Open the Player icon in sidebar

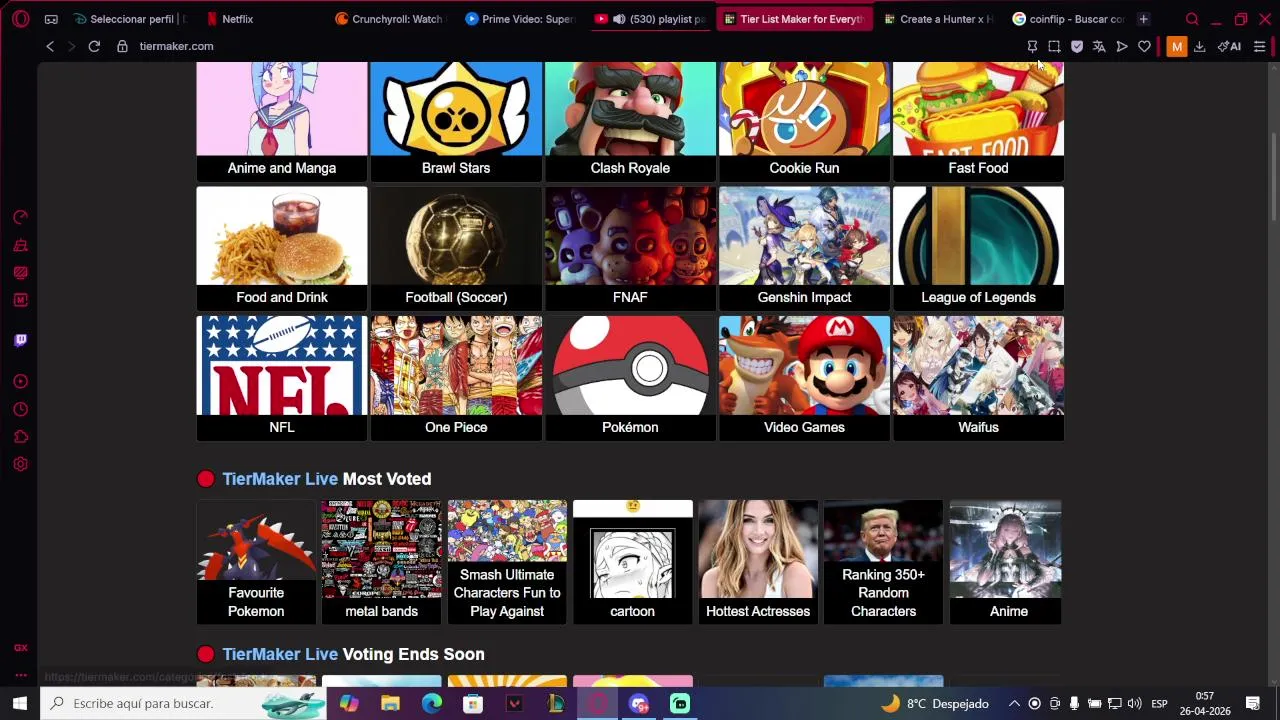tap(20, 381)
